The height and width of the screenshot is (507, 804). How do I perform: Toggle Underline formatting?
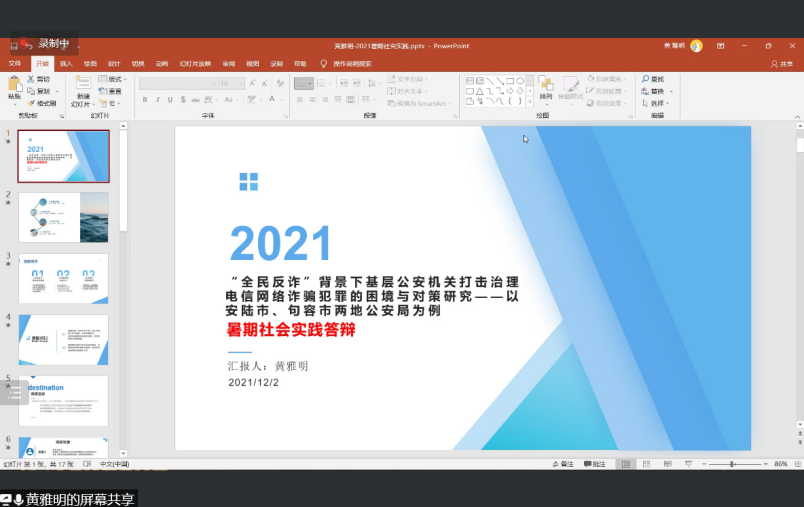[171, 100]
